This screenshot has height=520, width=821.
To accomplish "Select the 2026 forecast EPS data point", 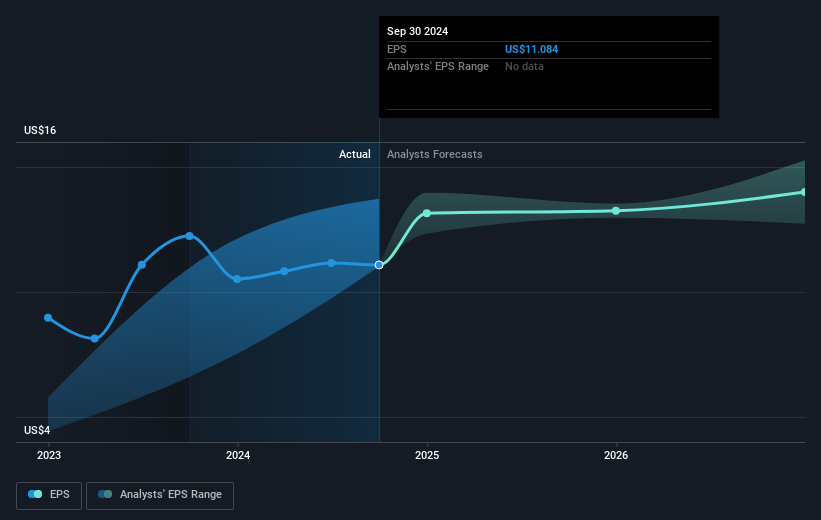I will [x=616, y=211].
